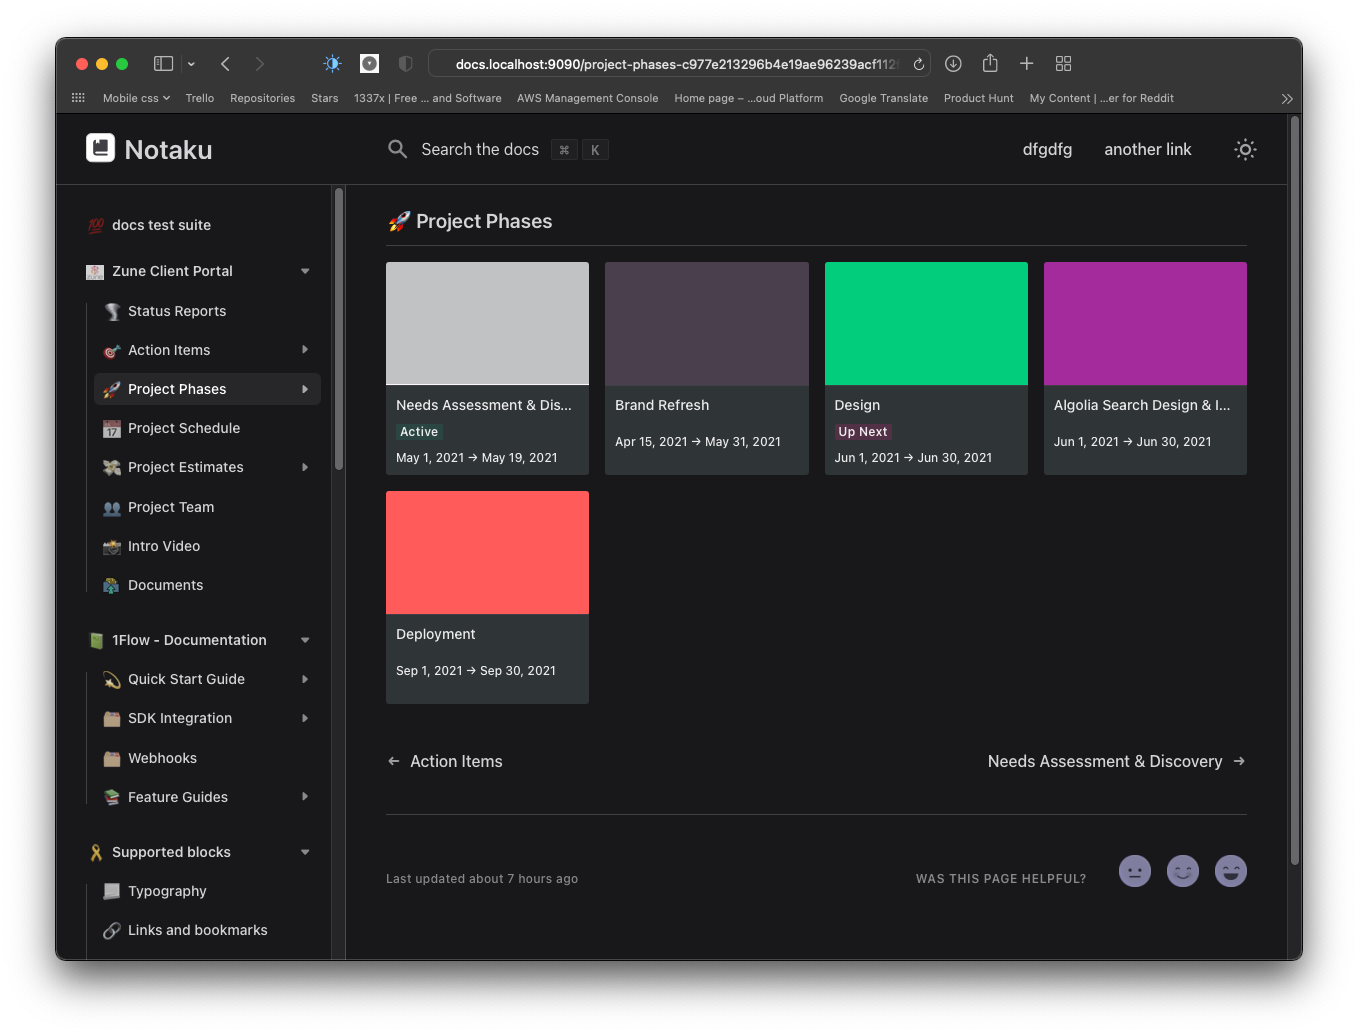Open Webhooks page
The image size is (1358, 1034).
point(162,758)
